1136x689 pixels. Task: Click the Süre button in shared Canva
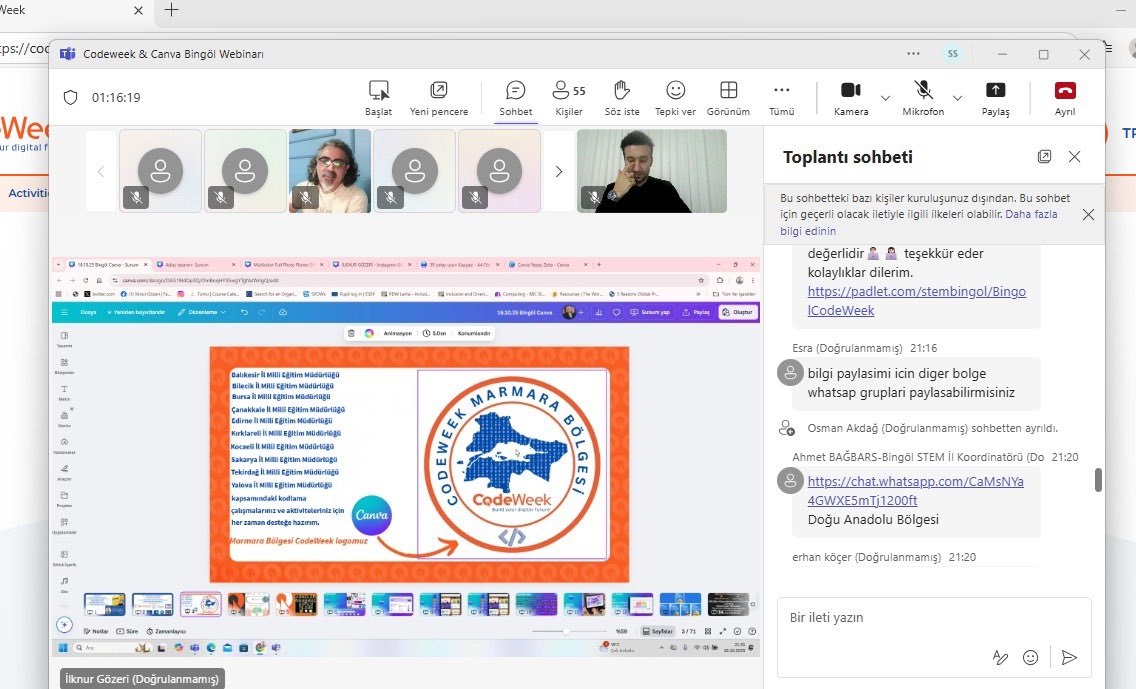[128, 631]
